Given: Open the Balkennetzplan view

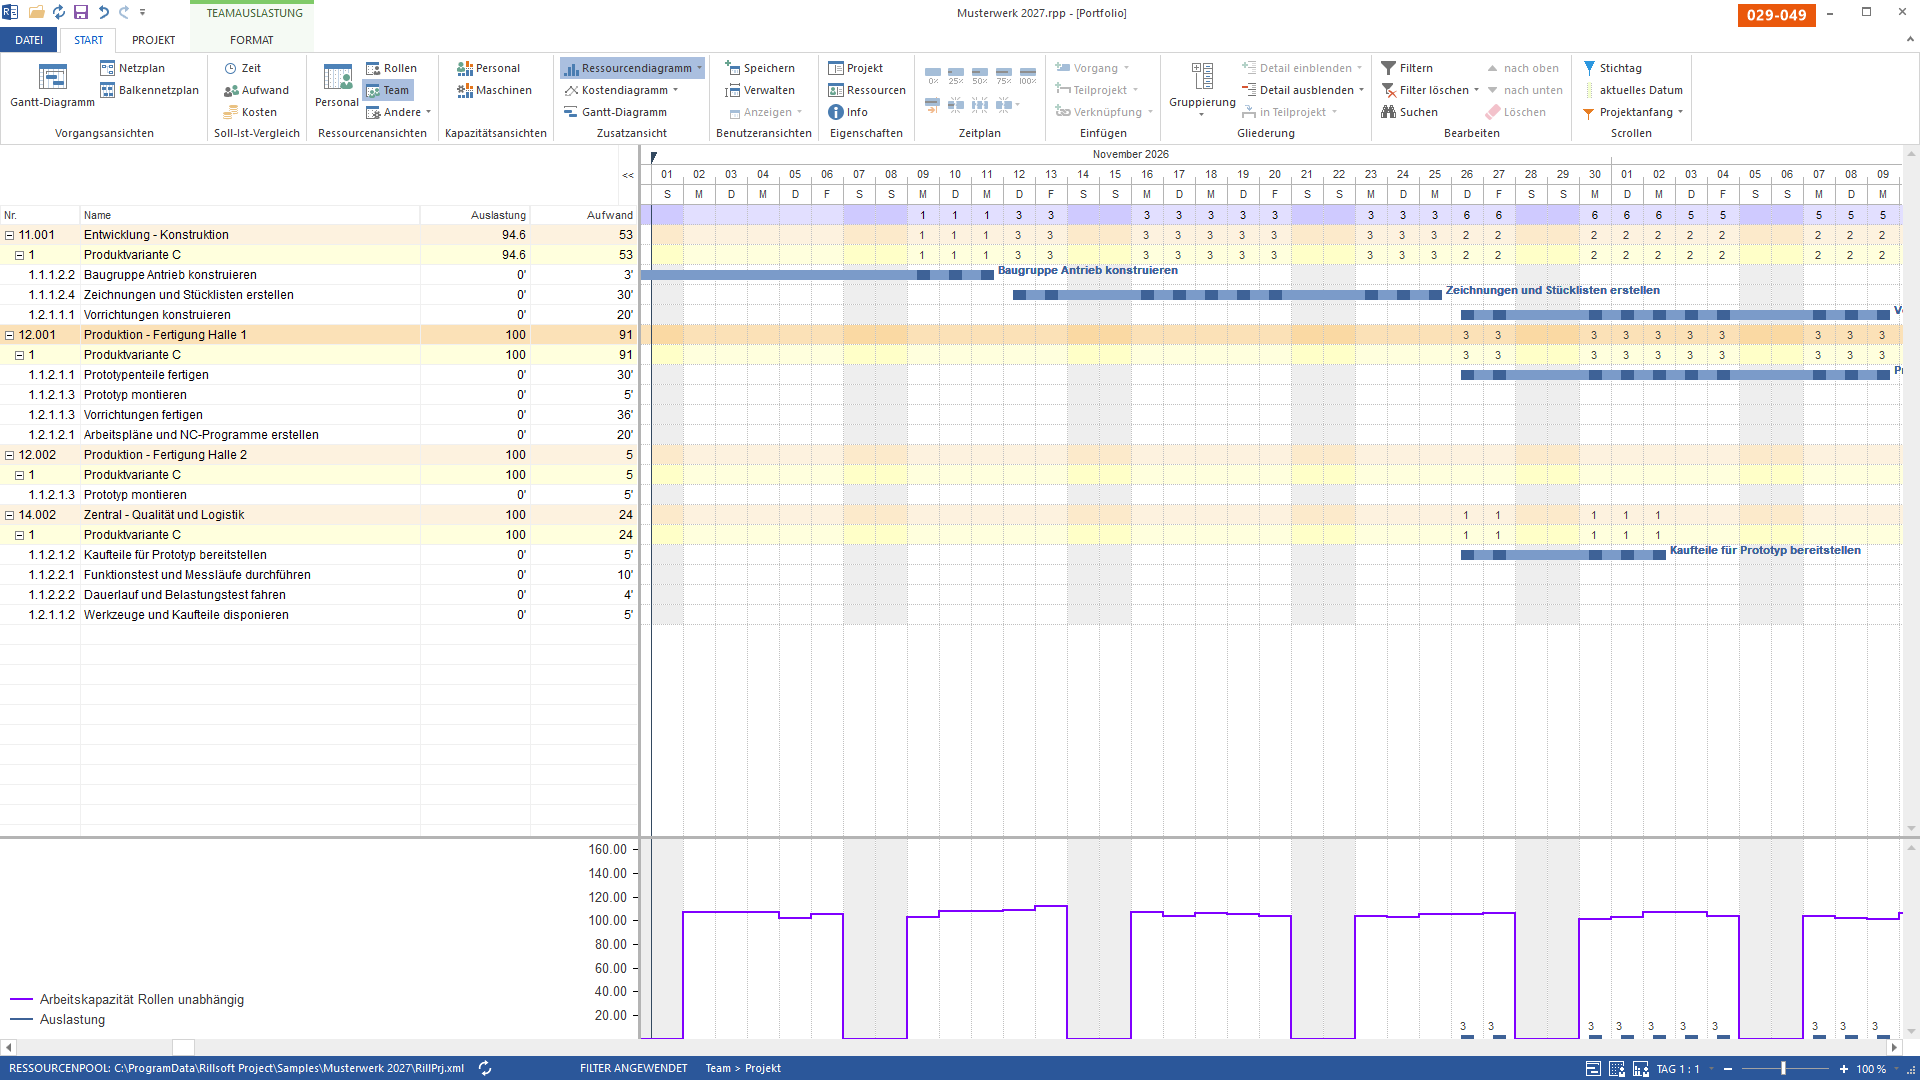Looking at the screenshot, I should coord(149,90).
